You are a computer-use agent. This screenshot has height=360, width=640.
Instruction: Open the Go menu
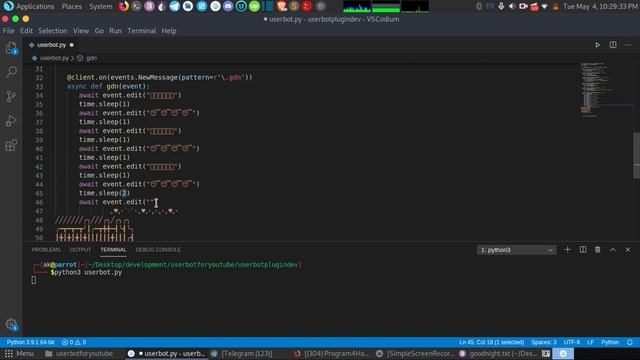[99, 31]
